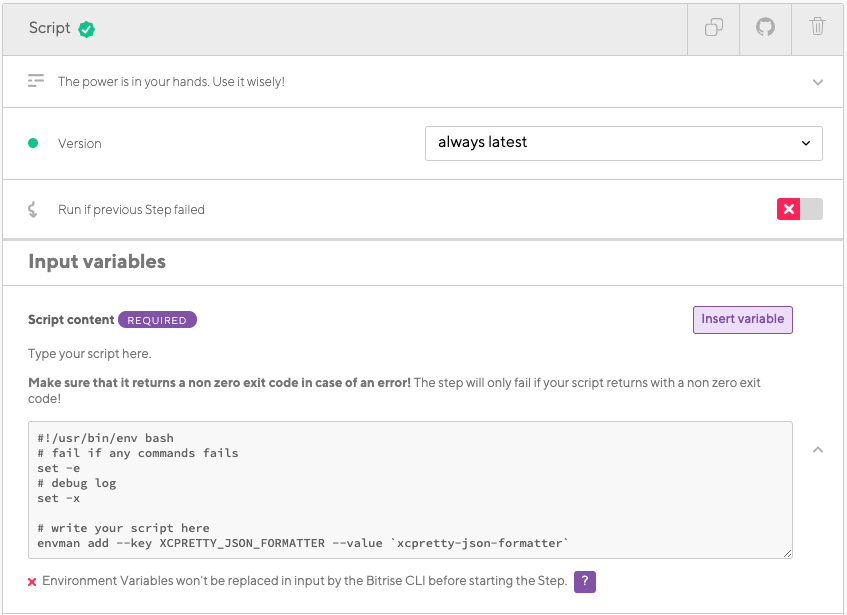Image resolution: width=847 pixels, height=615 pixels.
Task: Open the always latest version dropdown
Action: (623, 143)
